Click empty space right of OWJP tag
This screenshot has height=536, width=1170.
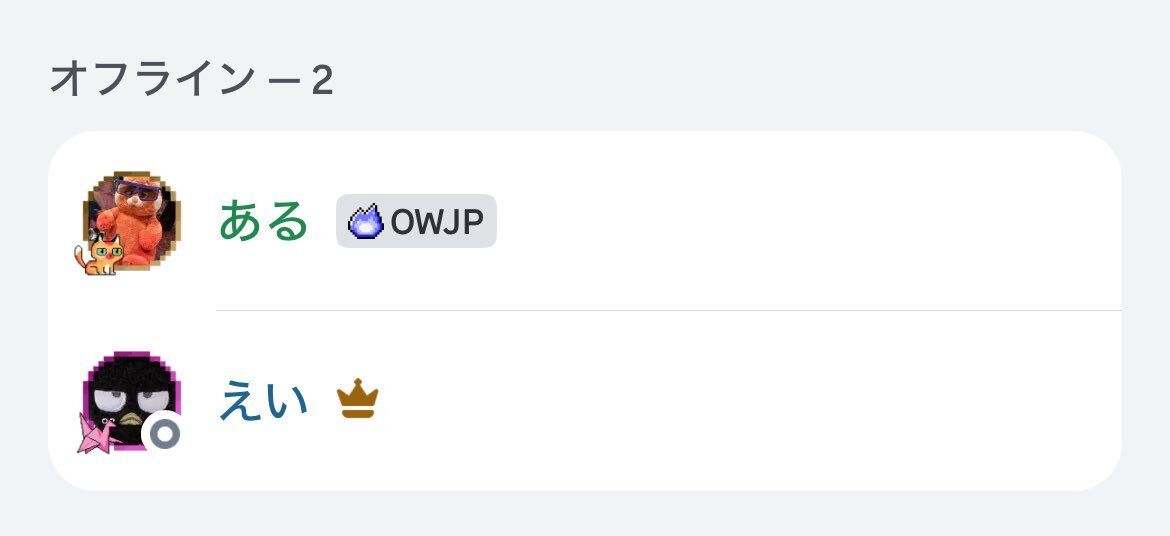point(800,221)
